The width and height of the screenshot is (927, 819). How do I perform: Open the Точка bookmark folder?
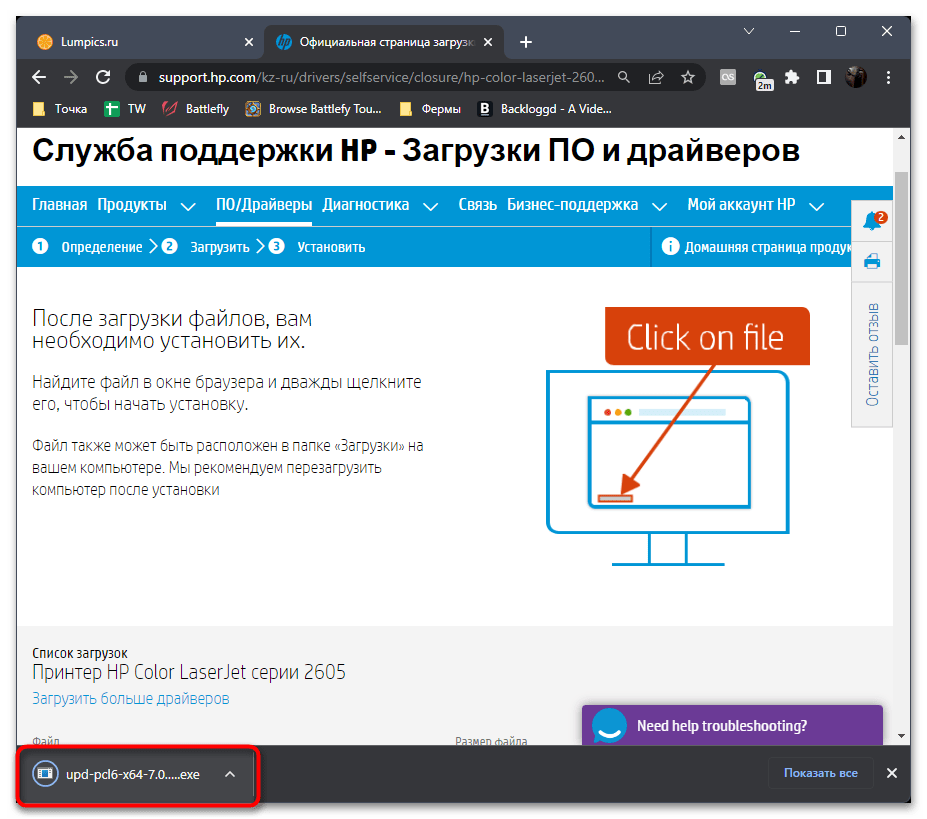click(x=60, y=109)
